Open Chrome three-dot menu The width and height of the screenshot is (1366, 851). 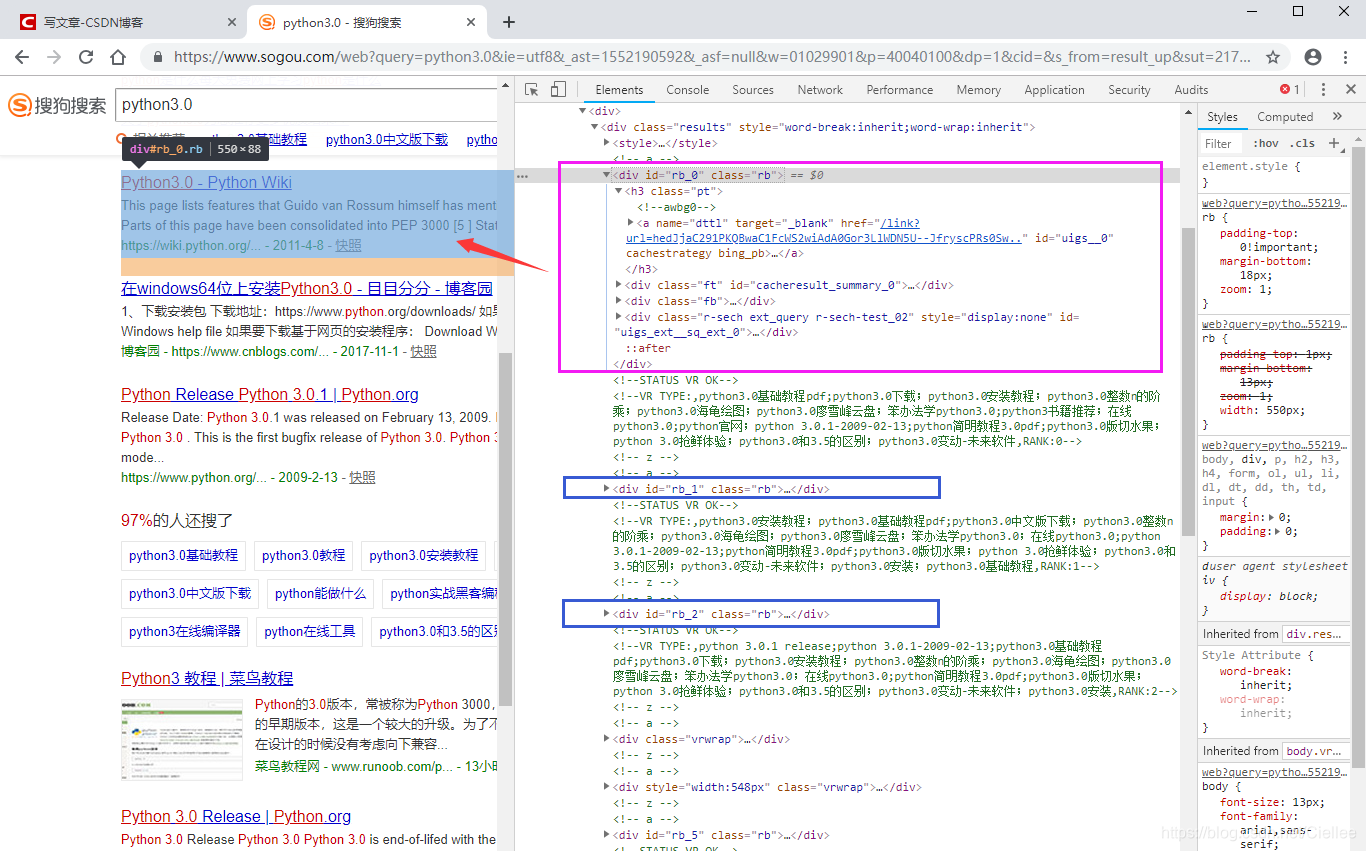click(1345, 57)
